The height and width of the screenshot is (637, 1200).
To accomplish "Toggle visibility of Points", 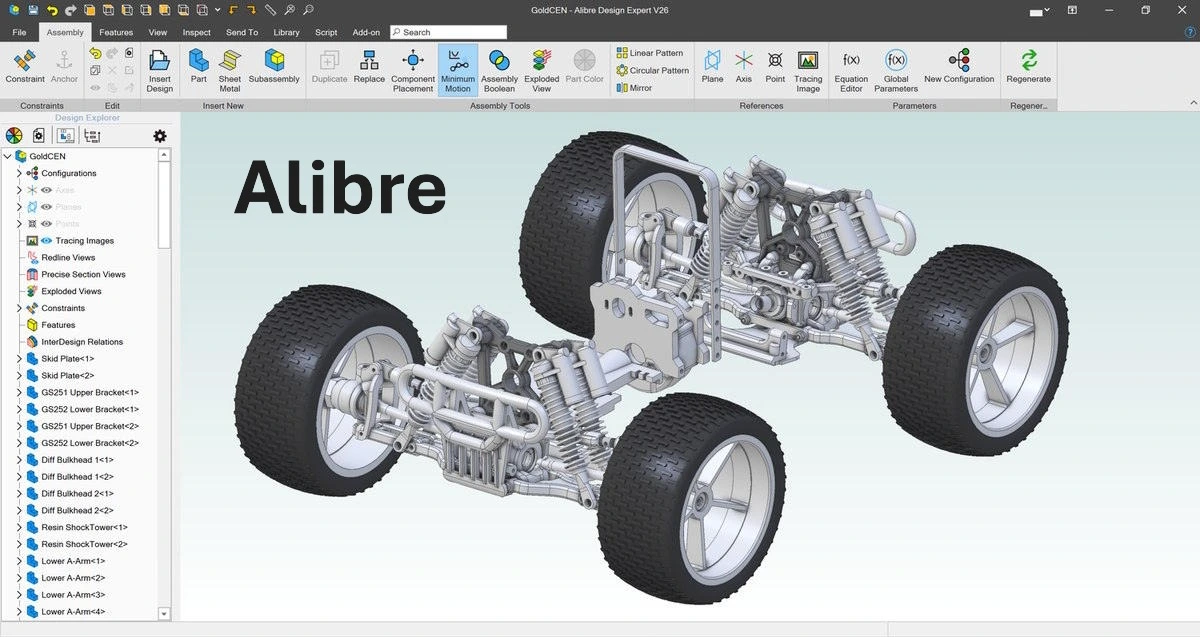I will (x=46, y=224).
